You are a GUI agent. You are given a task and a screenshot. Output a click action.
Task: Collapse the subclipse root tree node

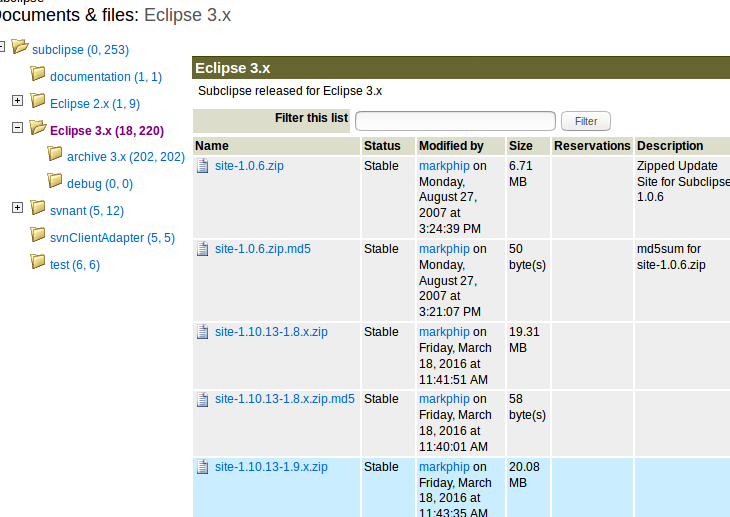point(2,47)
